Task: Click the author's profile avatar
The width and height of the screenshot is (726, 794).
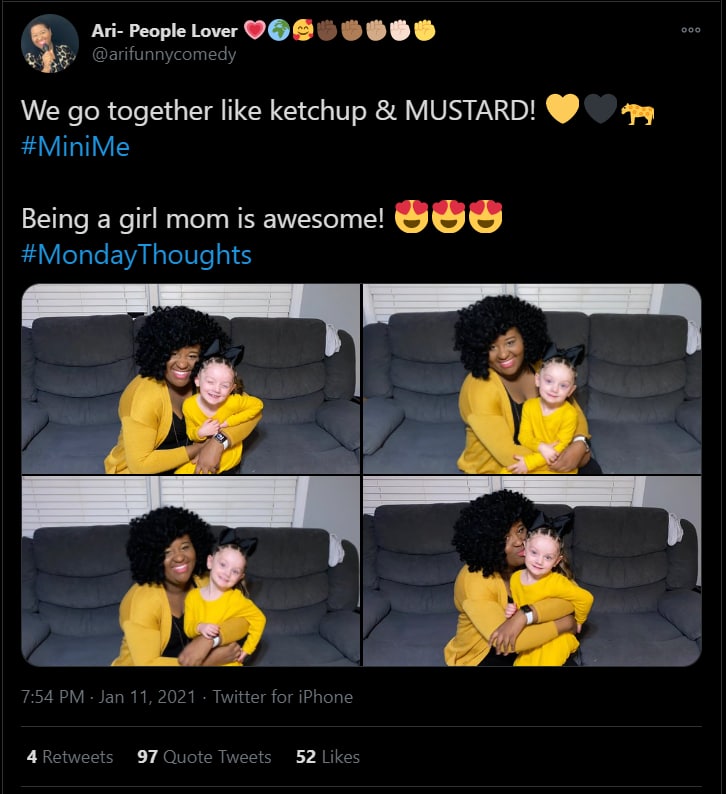Action: (50, 43)
